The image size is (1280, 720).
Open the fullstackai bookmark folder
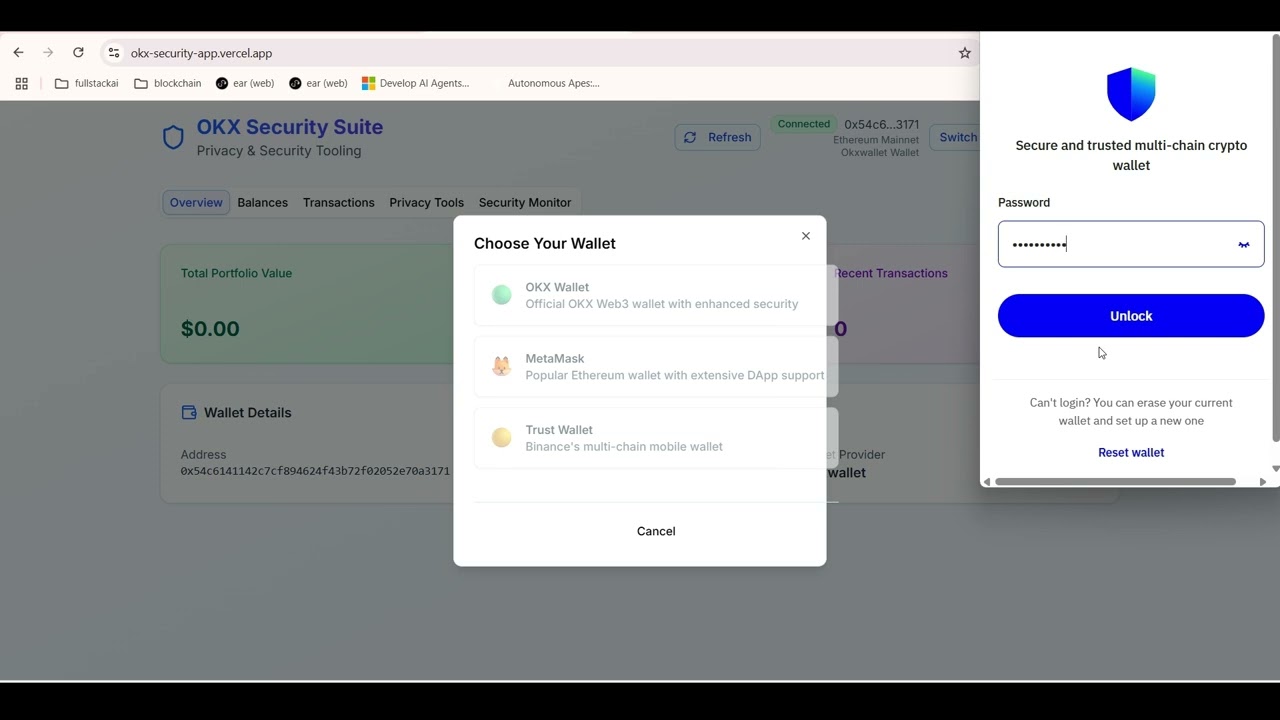pos(87,84)
